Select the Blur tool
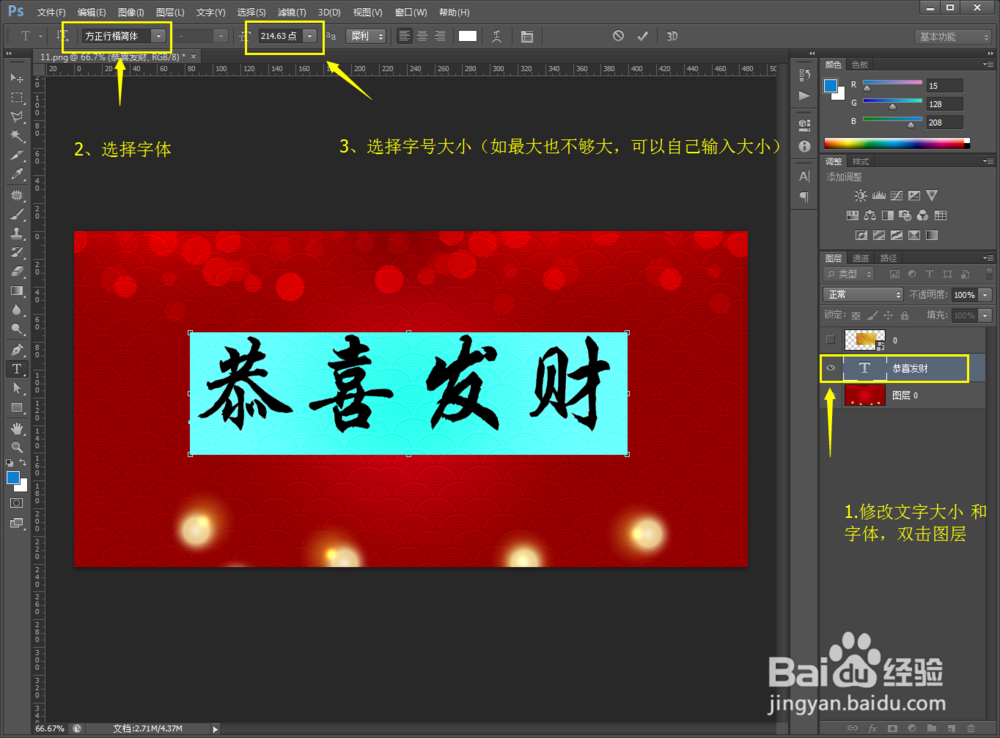Viewport: 1000px width, 738px height. pyautogui.click(x=17, y=311)
